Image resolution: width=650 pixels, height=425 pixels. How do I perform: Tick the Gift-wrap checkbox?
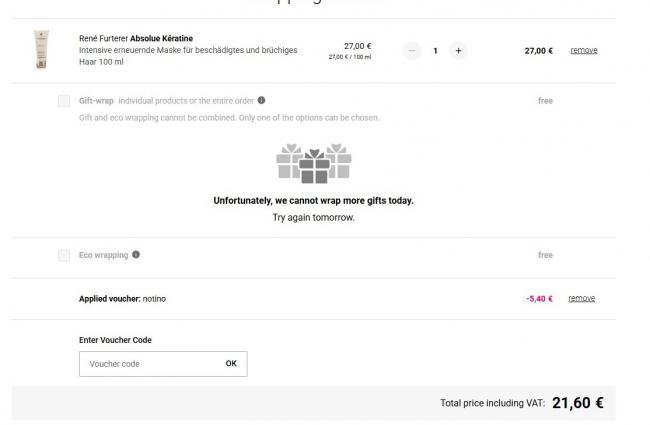[x=64, y=101]
